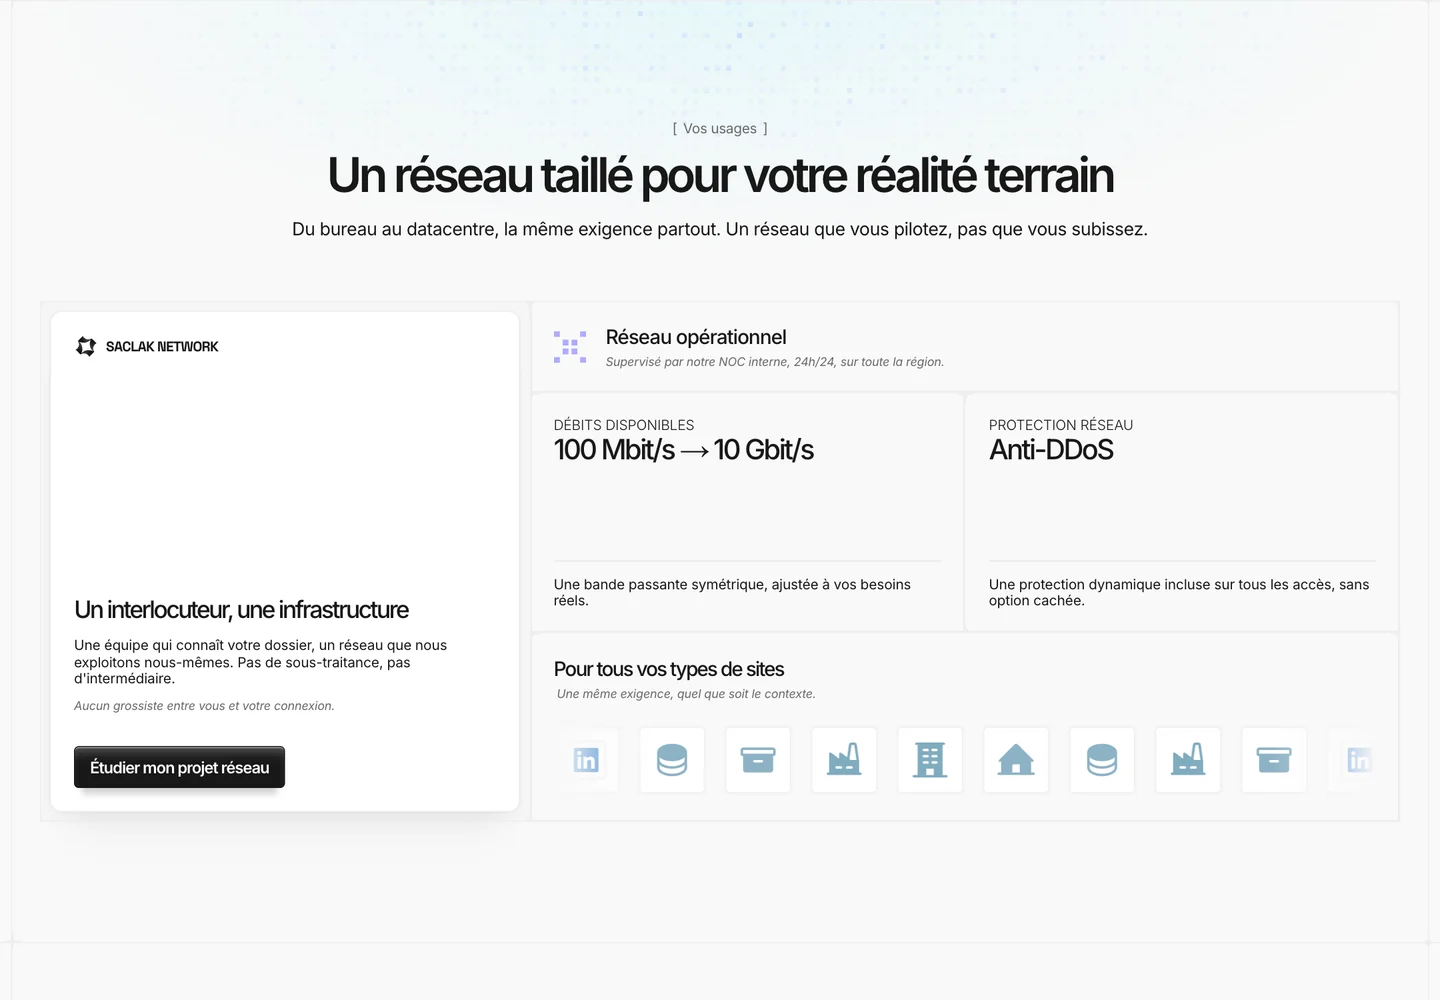Click the heading "Un réseau taillé pour votre réalité terrain"
Screen dimensions: 1440x1000
720,175
